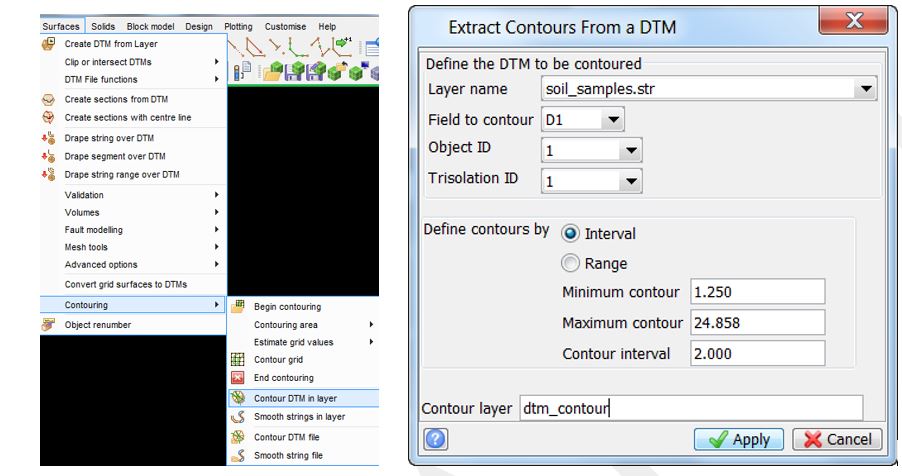902x476 pixels.
Task: Click the Contour interval field
Action: pos(758,353)
